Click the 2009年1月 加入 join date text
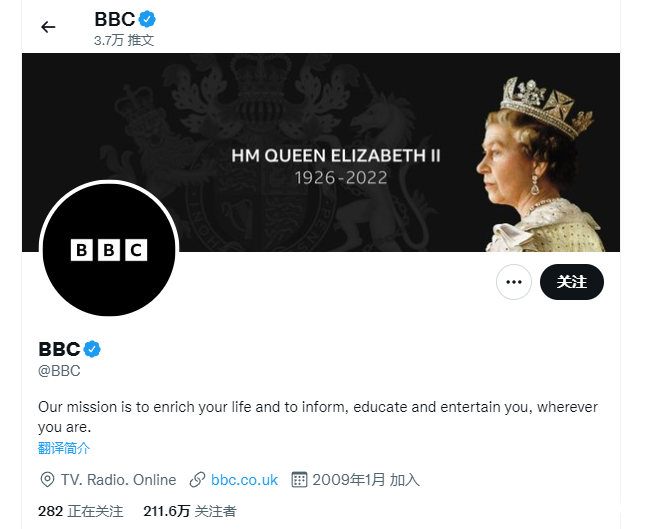650x529 pixels. (x=366, y=480)
